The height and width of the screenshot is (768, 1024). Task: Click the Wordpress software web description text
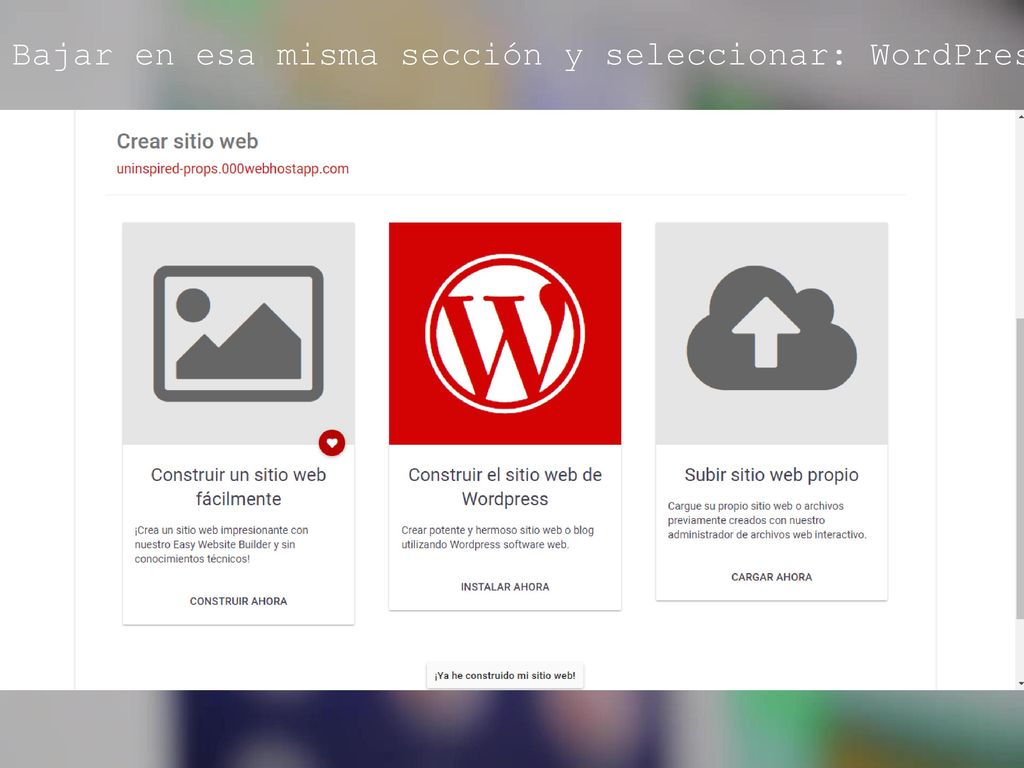[498, 537]
